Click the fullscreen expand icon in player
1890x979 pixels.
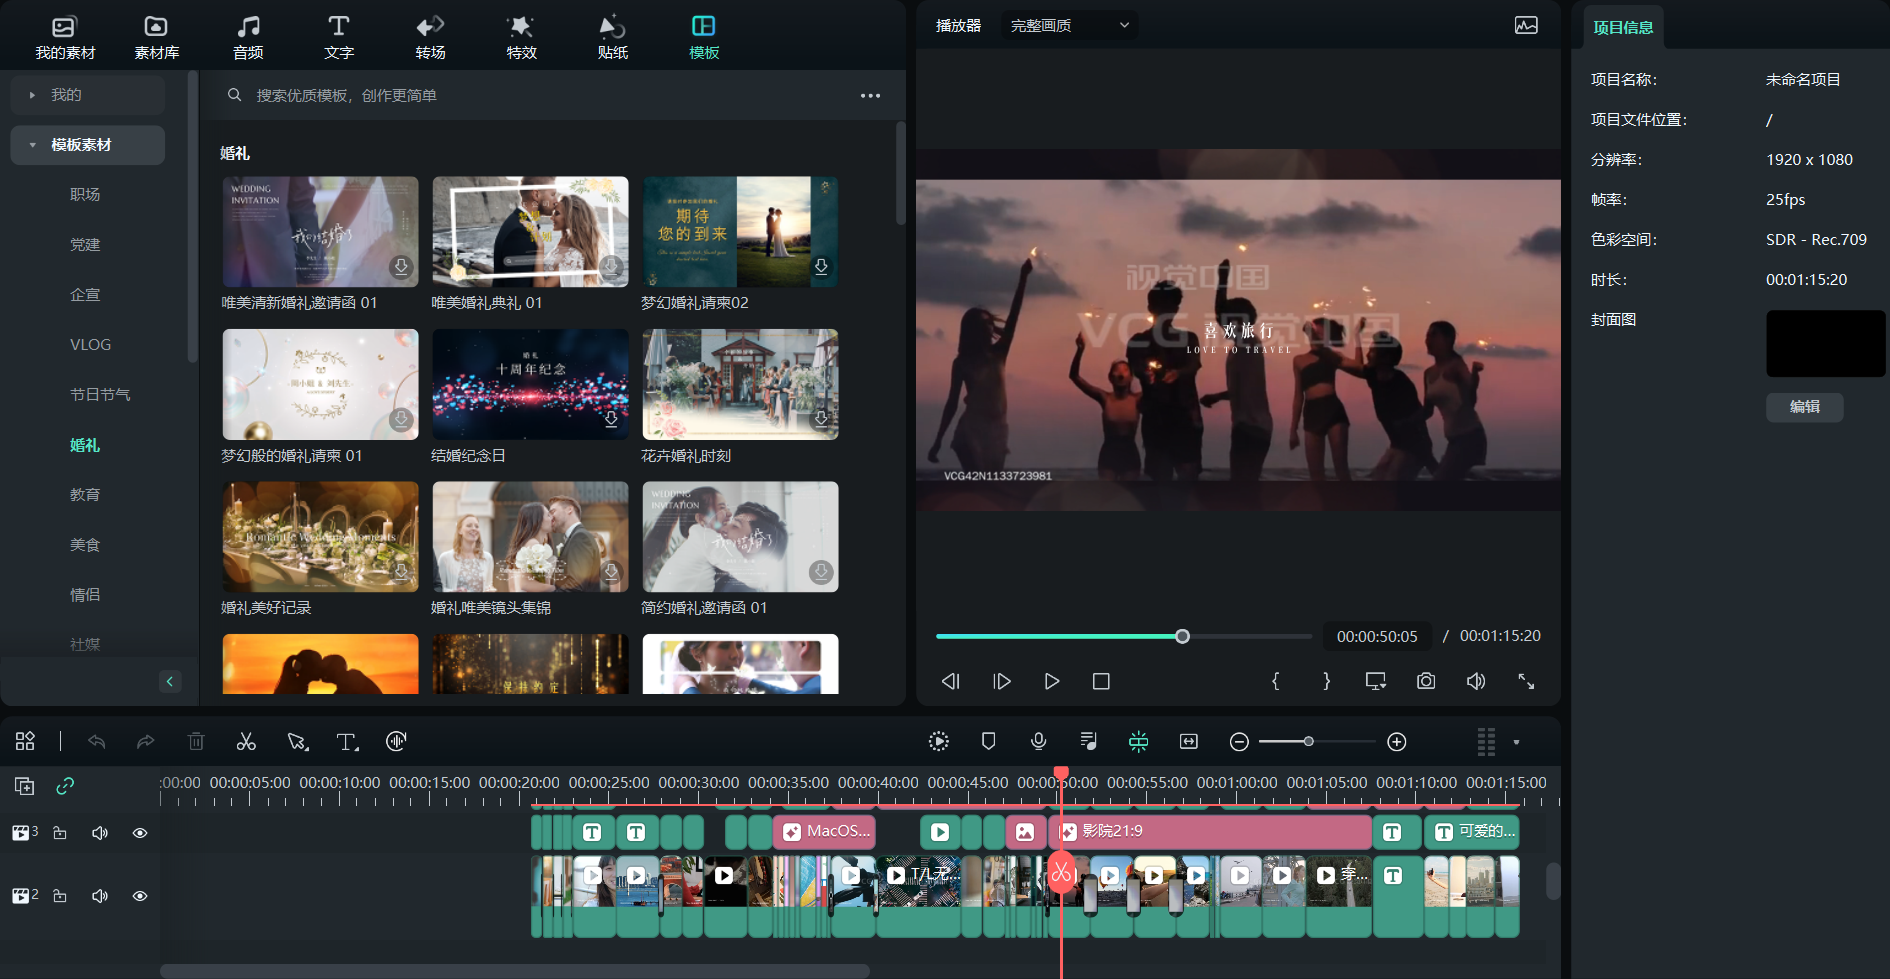point(1526,681)
